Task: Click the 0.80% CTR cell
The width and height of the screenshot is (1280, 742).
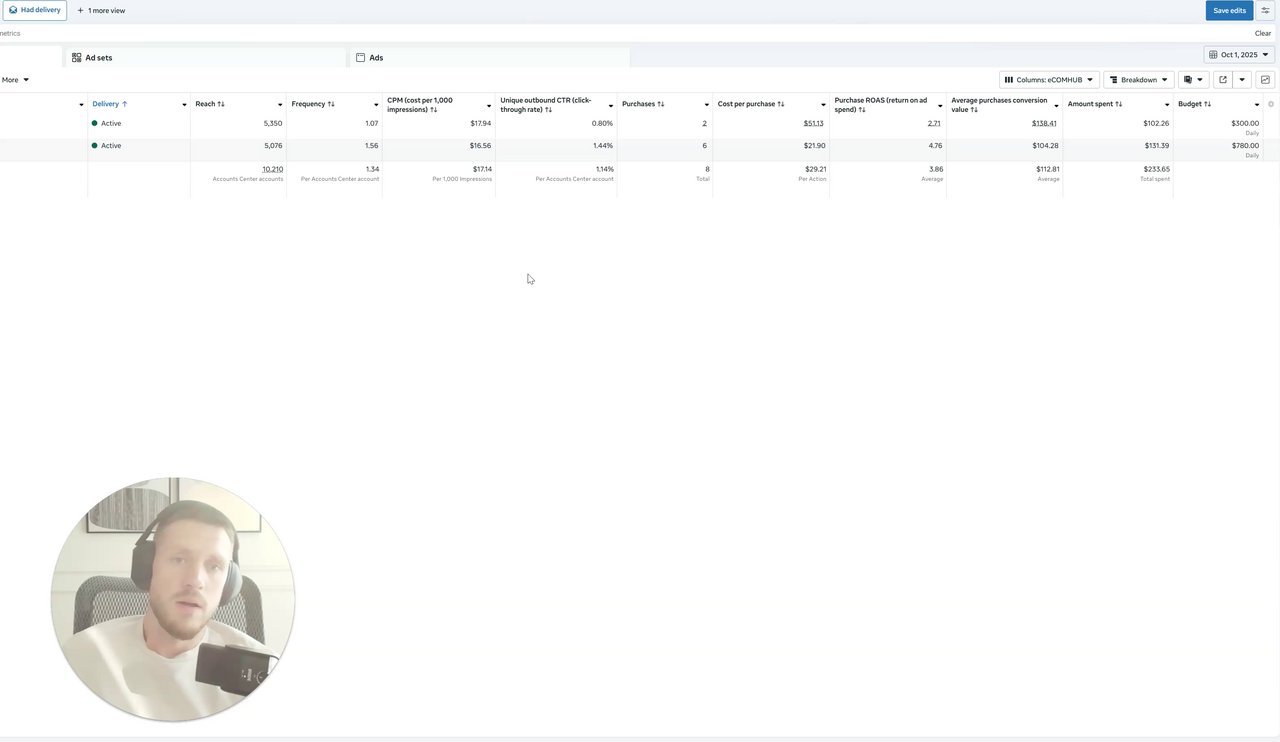Action: coord(602,123)
